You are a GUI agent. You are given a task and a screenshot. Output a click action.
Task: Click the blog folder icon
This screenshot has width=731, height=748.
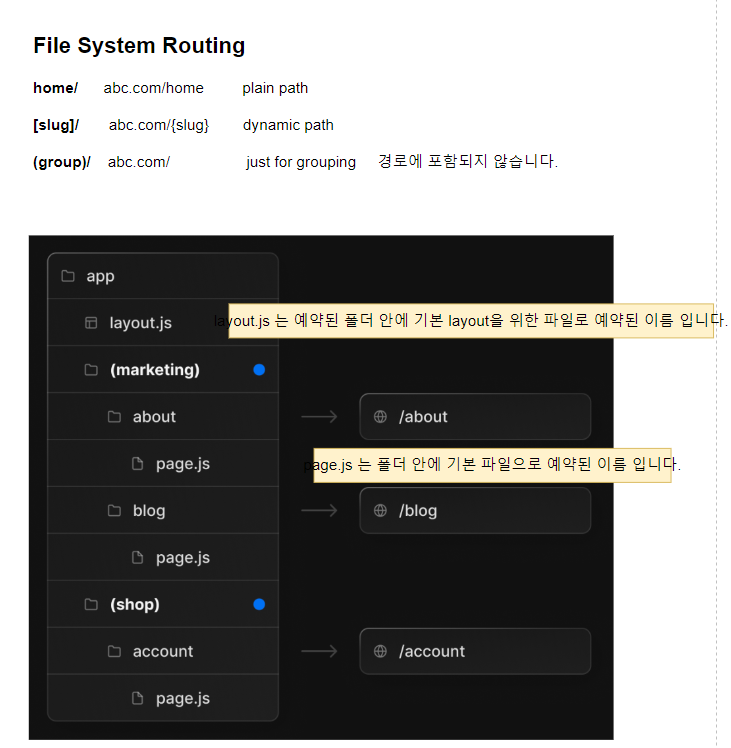click(115, 510)
